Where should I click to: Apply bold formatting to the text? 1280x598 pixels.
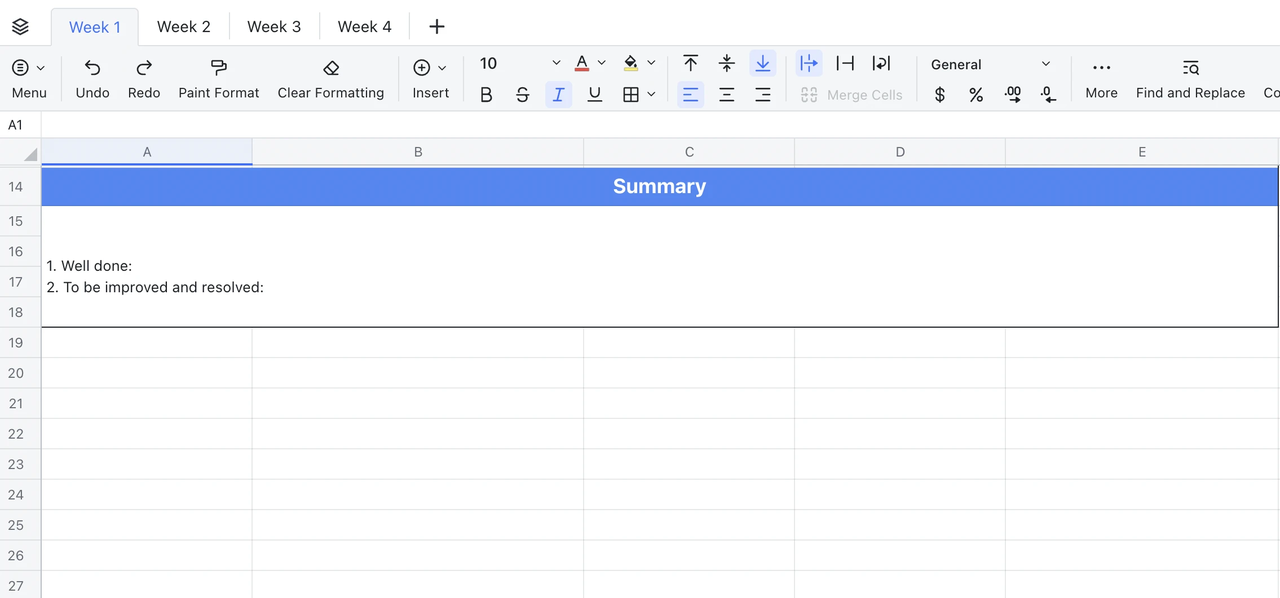coord(486,95)
